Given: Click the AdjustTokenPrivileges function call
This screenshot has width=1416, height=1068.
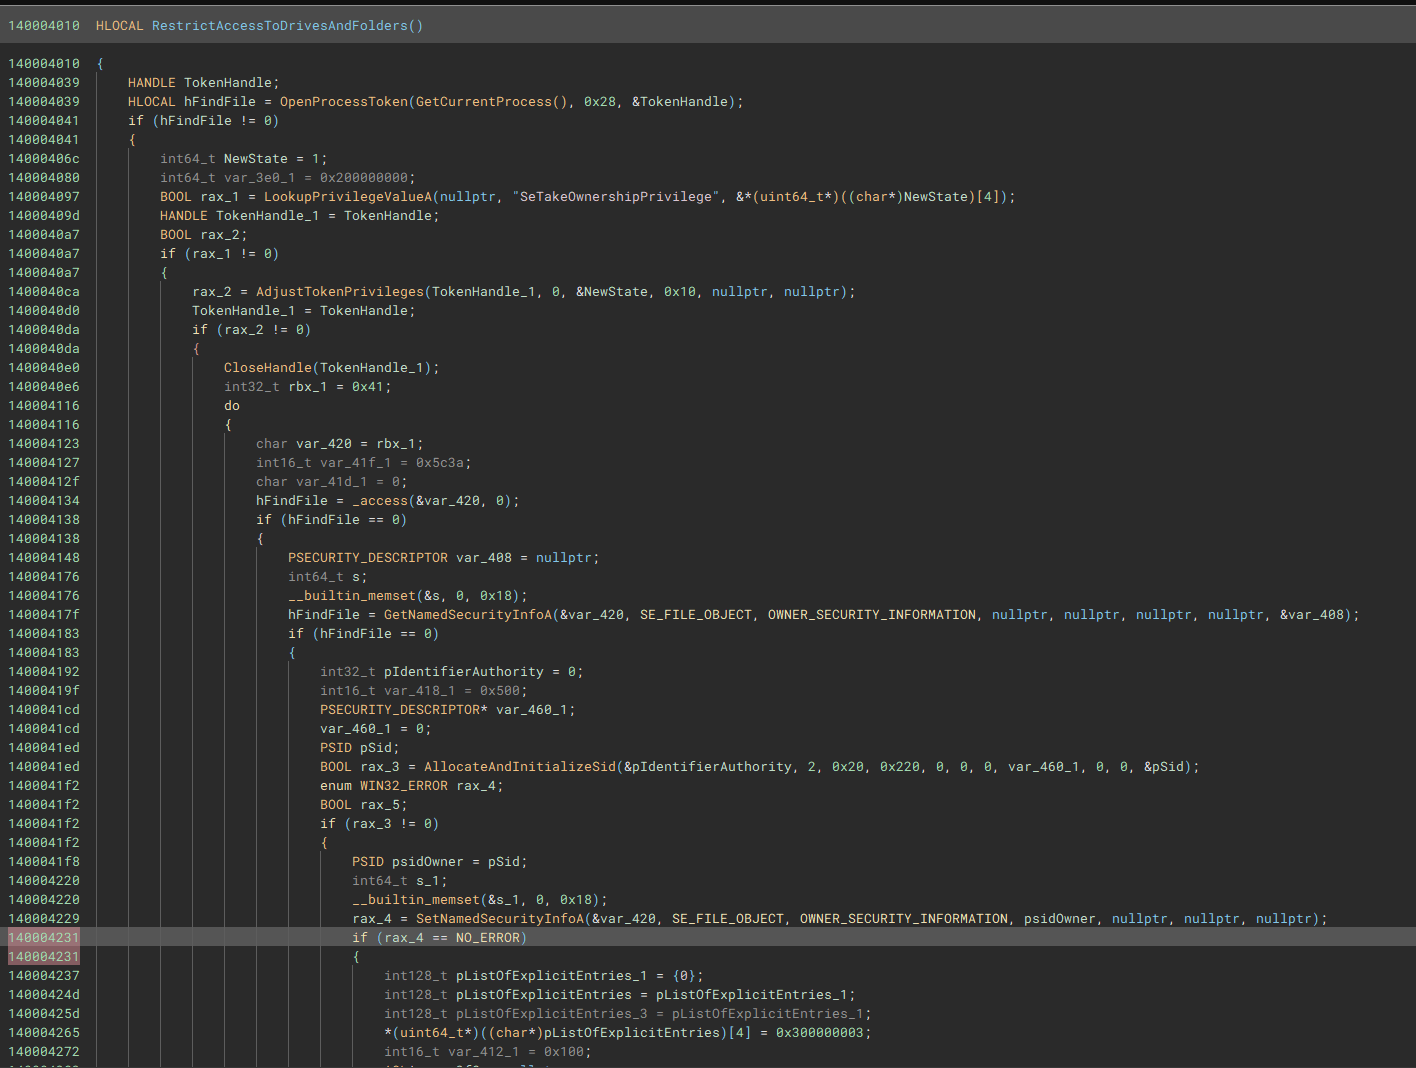Looking at the screenshot, I should coord(340,292).
